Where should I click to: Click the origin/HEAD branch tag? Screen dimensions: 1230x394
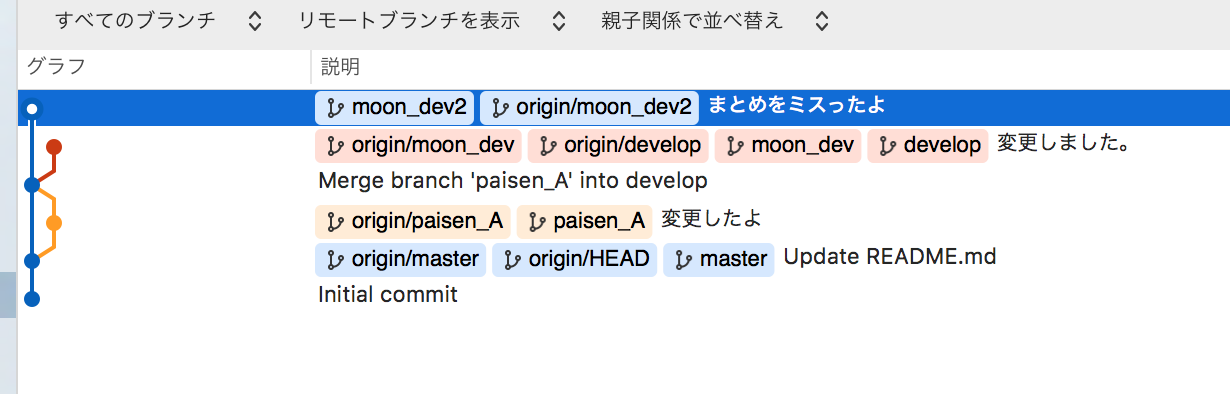click(x=574, y=259)
